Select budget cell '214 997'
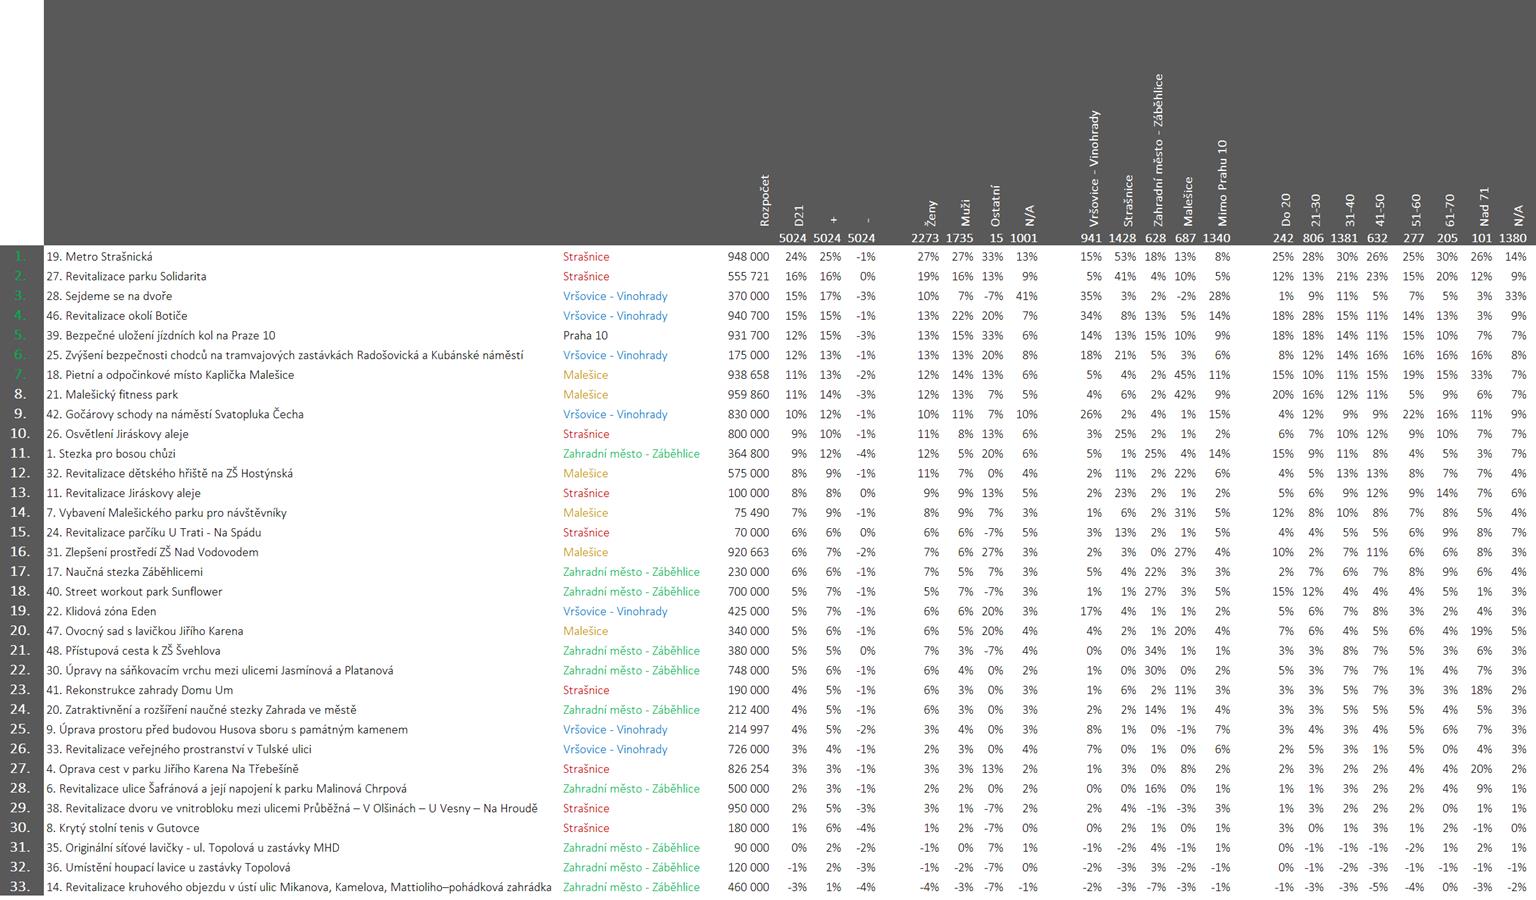This screenshot has width=1536, height=900. coord(748,730)
